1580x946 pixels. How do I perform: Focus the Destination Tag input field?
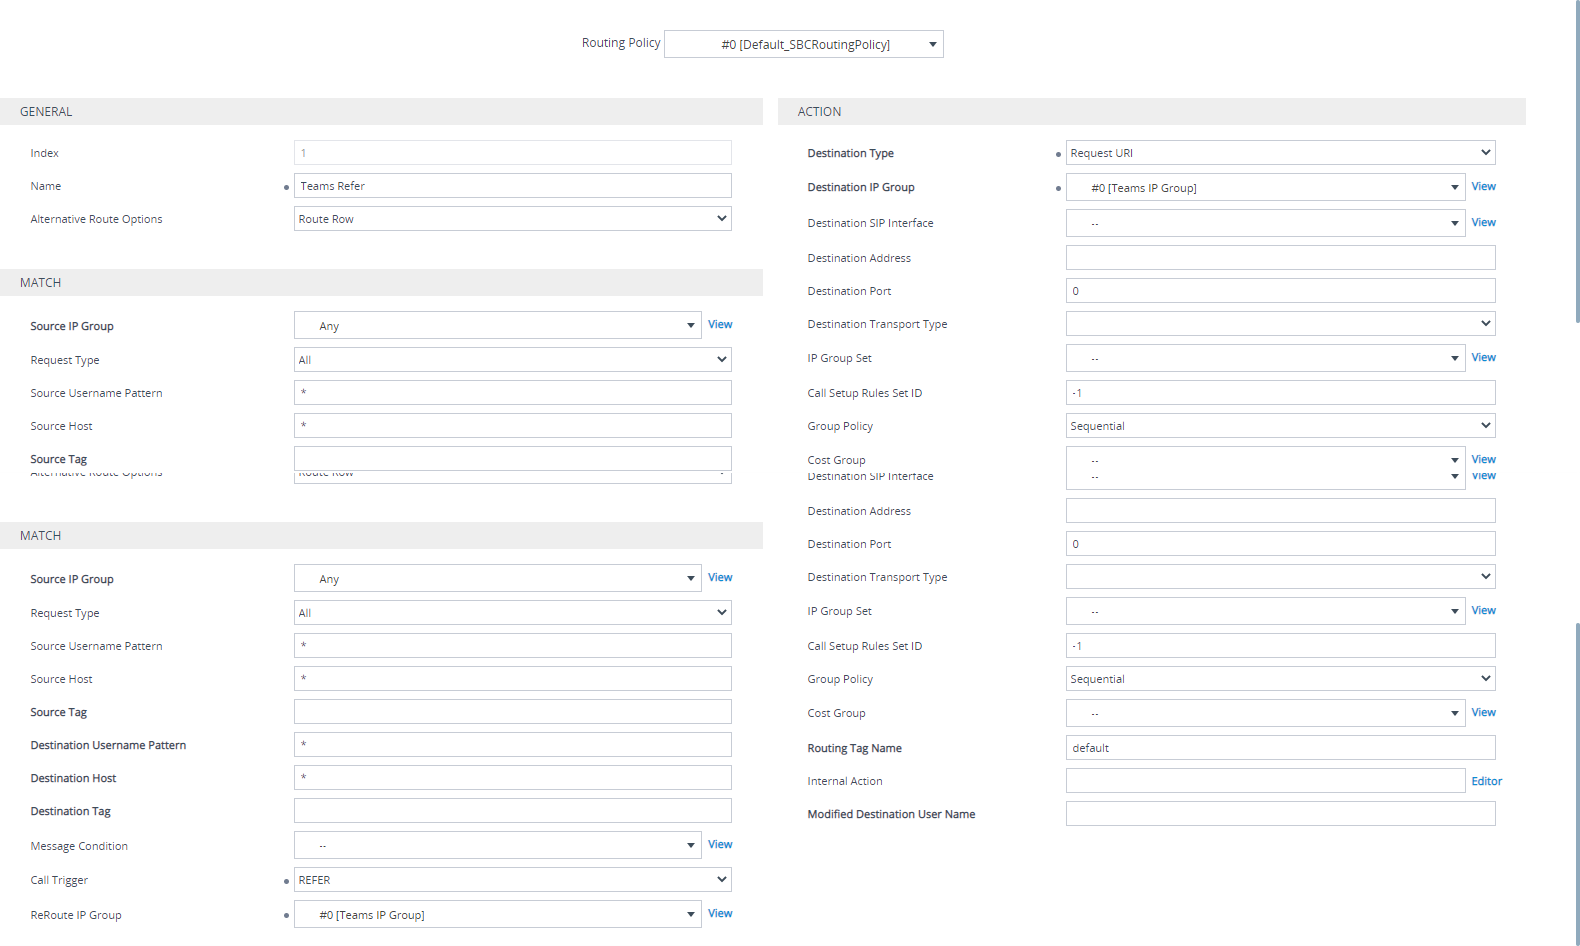coord(512,811)
